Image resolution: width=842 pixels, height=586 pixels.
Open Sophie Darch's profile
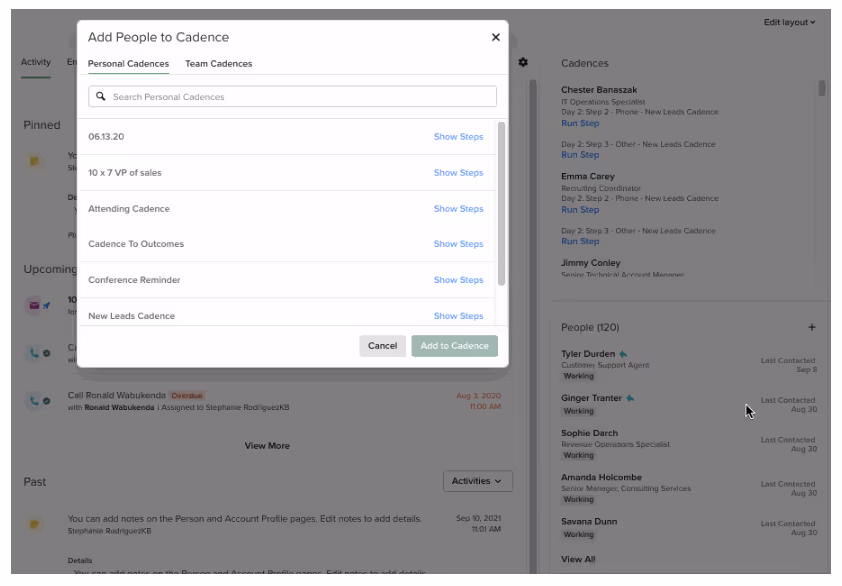pos(589,433)
